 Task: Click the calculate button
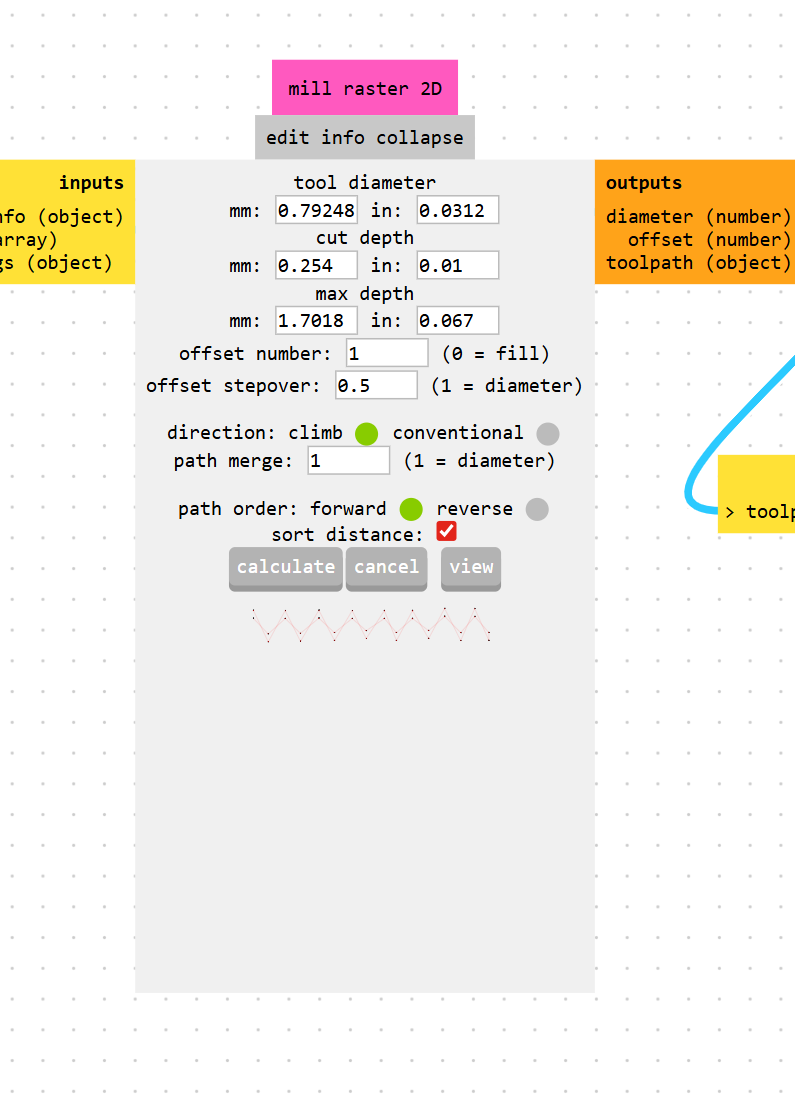coord(286,568)
